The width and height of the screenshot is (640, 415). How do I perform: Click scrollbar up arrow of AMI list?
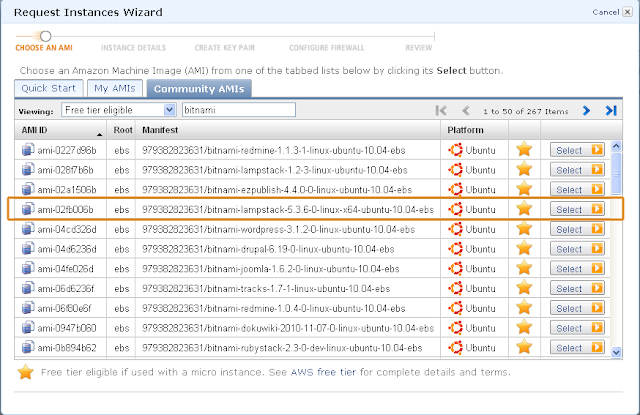[x=616, y=146]
